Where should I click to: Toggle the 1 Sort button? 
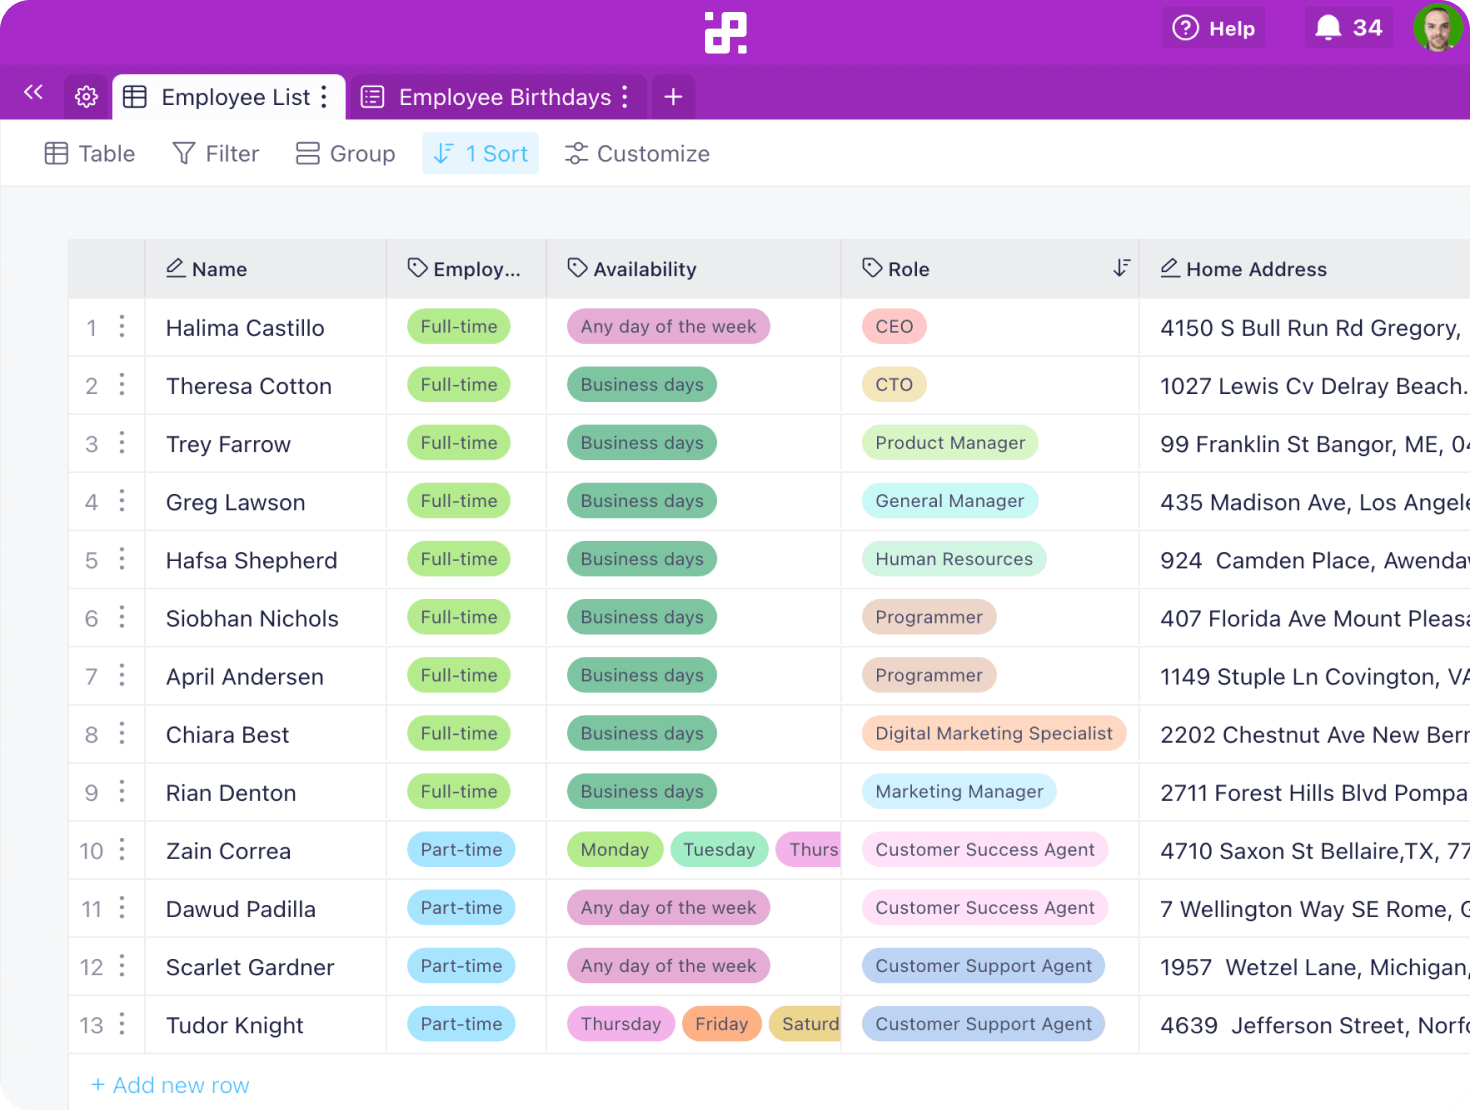point(481,154)
